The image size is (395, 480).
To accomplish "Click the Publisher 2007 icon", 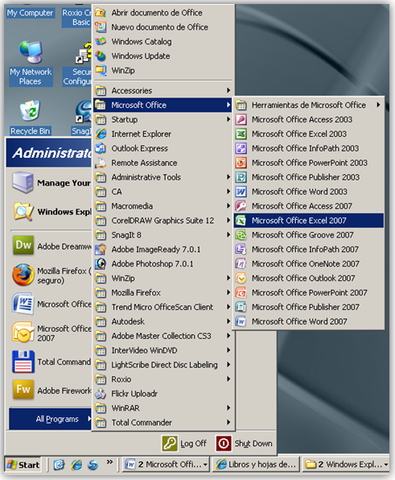I will click(x=241, y=307).
